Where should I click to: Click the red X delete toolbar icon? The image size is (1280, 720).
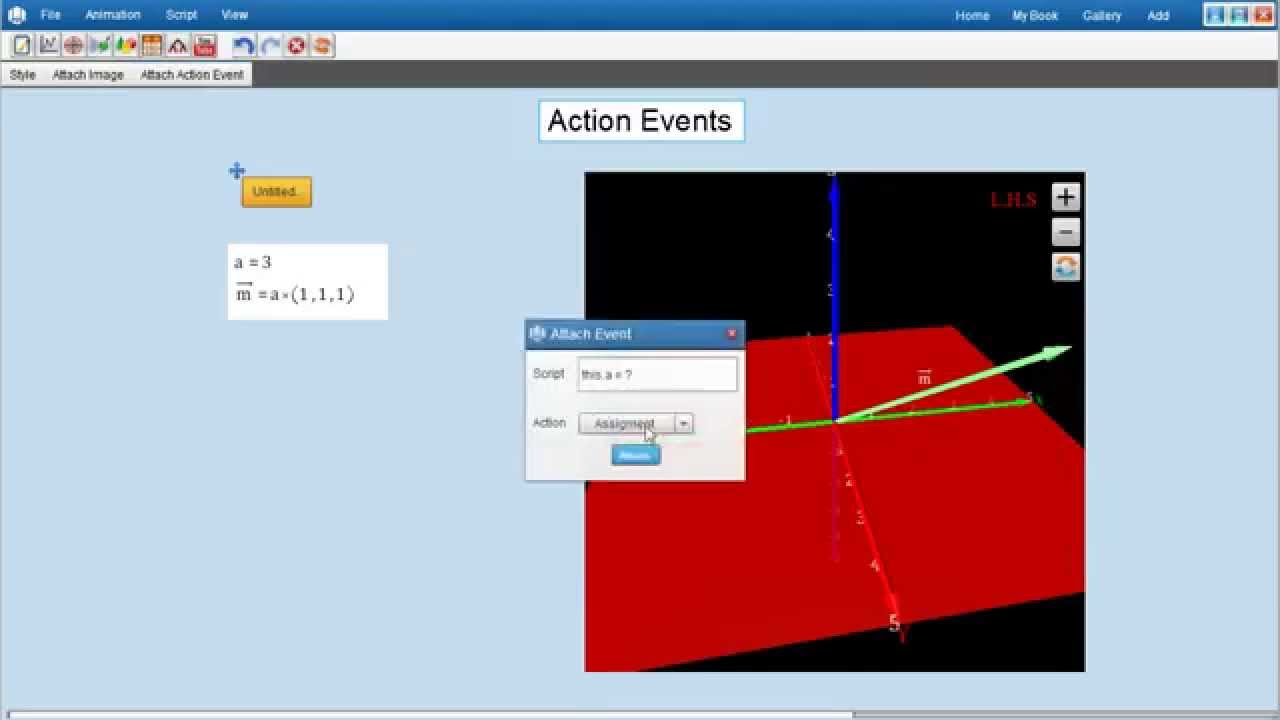pyautogui.click(x=296, y=45)
